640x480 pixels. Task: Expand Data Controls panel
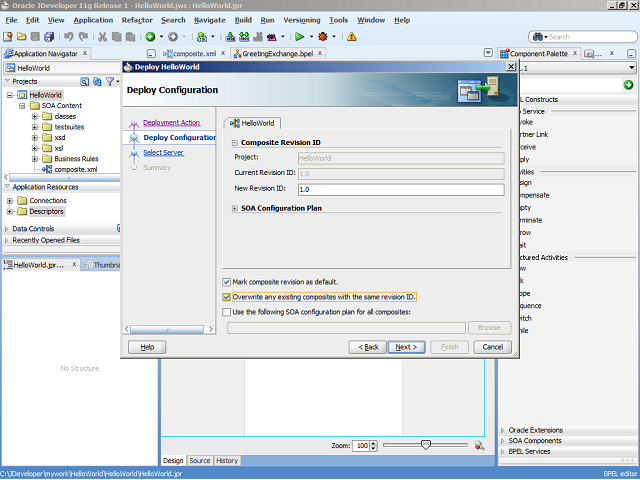7,229
